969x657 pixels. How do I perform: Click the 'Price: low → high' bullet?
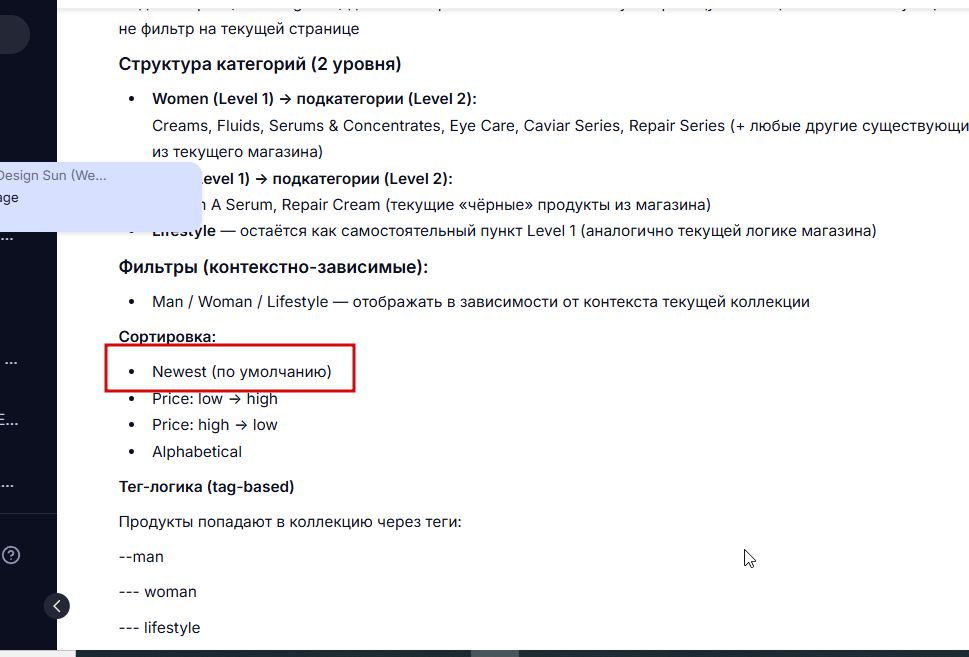point(214,399)
